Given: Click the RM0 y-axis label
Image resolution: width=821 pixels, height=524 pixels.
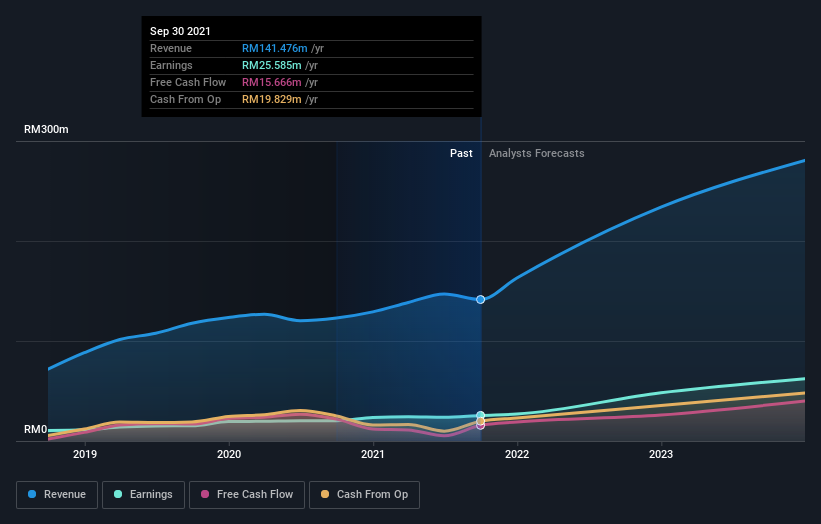Looking at the screenshot, I should [x=36, y=430].
